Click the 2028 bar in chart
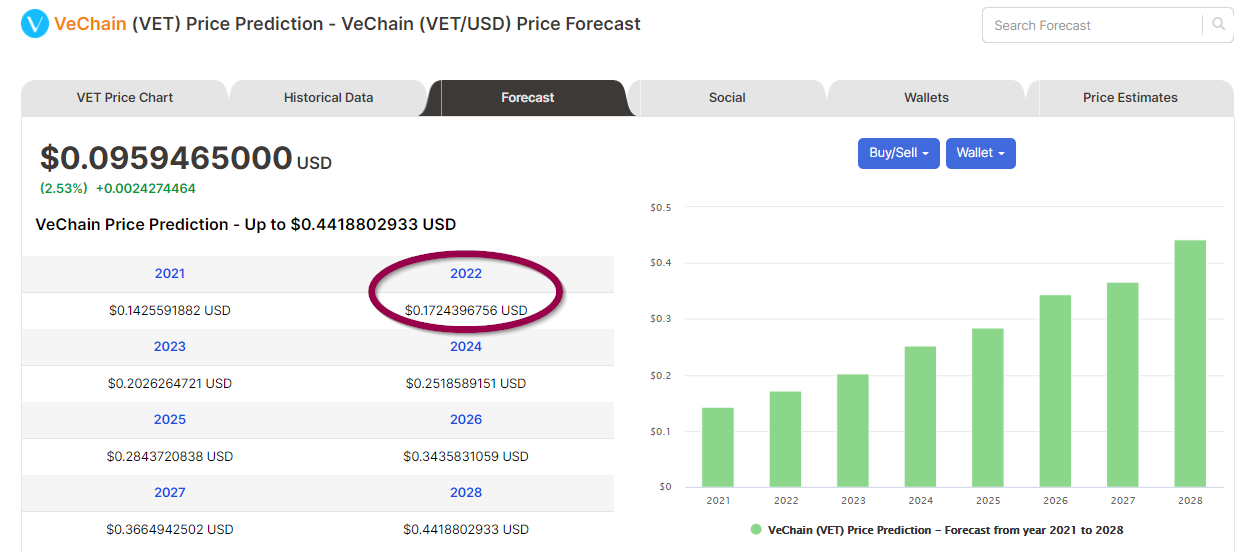 (x=1190, y=363)
